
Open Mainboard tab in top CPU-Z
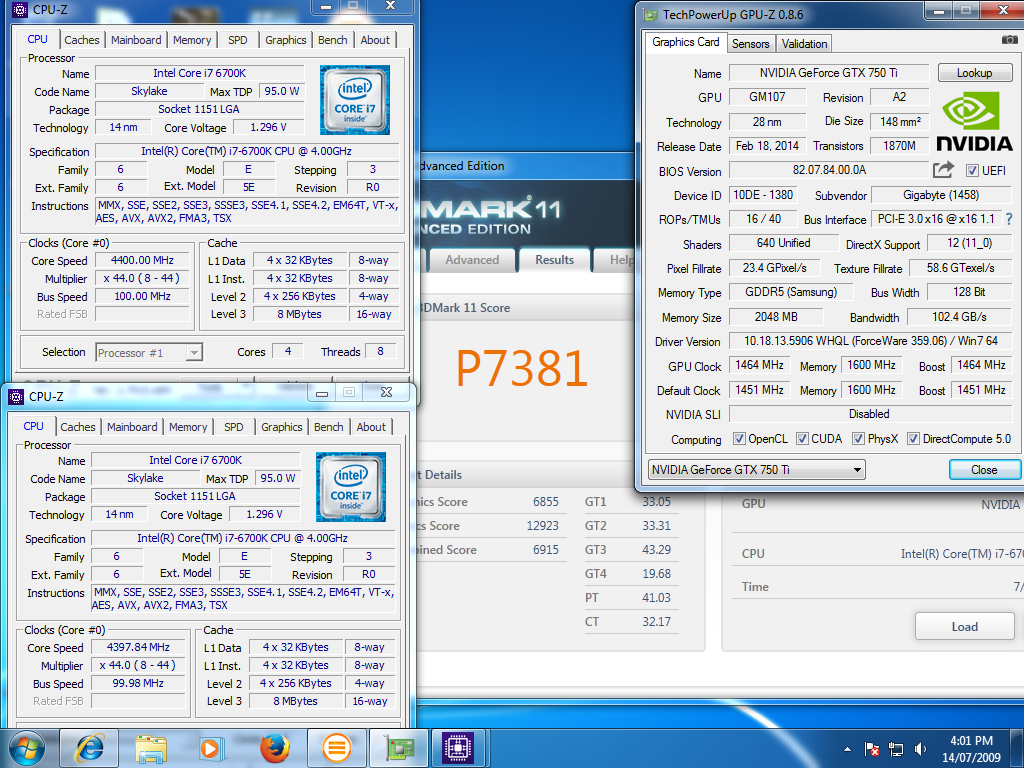pyautogui.click(x=136, y=40)
